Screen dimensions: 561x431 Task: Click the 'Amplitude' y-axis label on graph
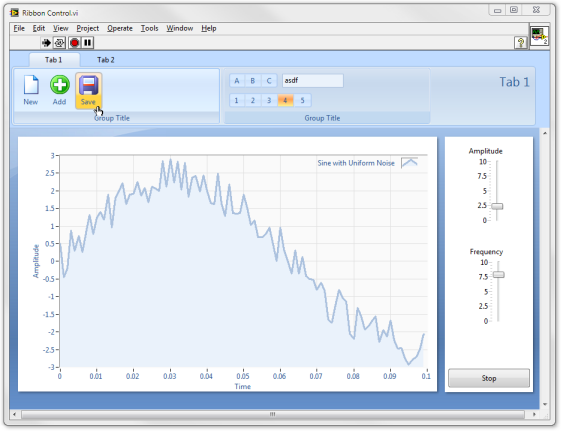click(36, 261)
